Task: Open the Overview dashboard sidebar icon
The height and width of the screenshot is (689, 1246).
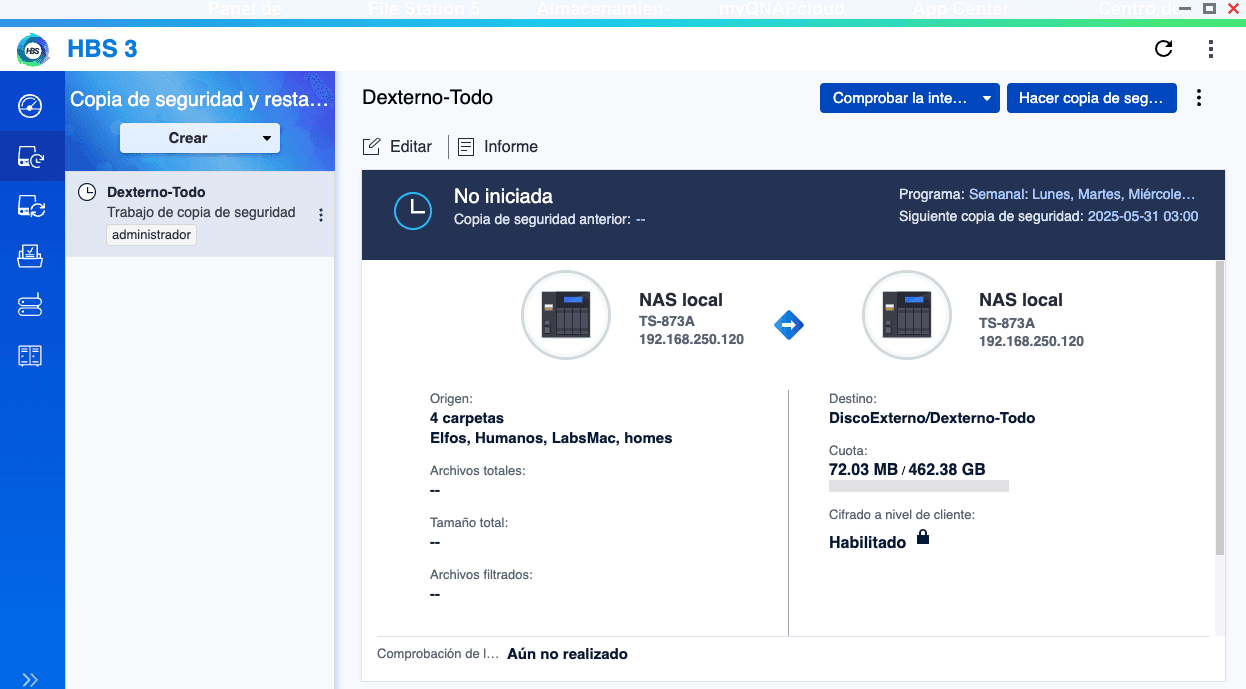Action: coord(31,106)
